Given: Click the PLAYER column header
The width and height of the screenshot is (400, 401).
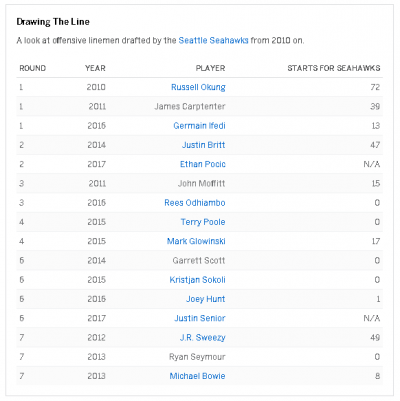Looking at the screenshot, I should pyautogui.click(x=210, y=68).
